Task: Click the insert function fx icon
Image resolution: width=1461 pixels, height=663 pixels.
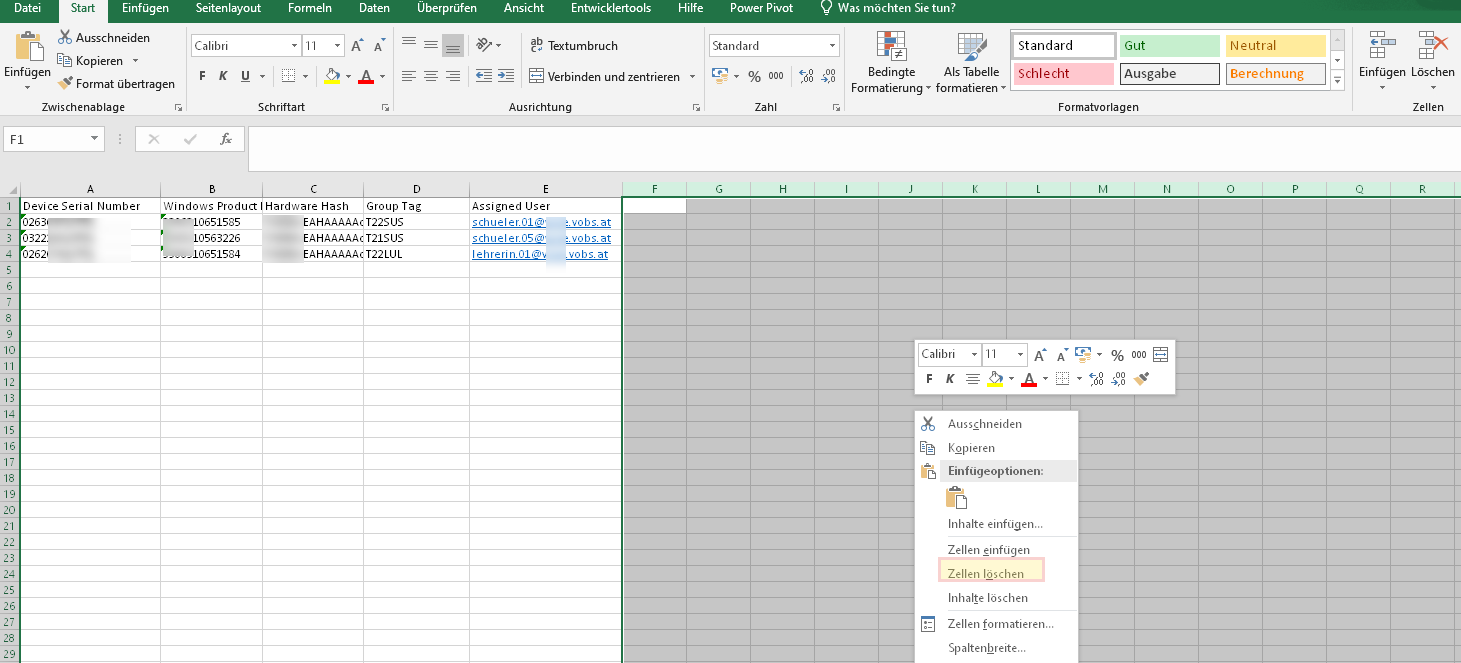Action: coord(226,139)
